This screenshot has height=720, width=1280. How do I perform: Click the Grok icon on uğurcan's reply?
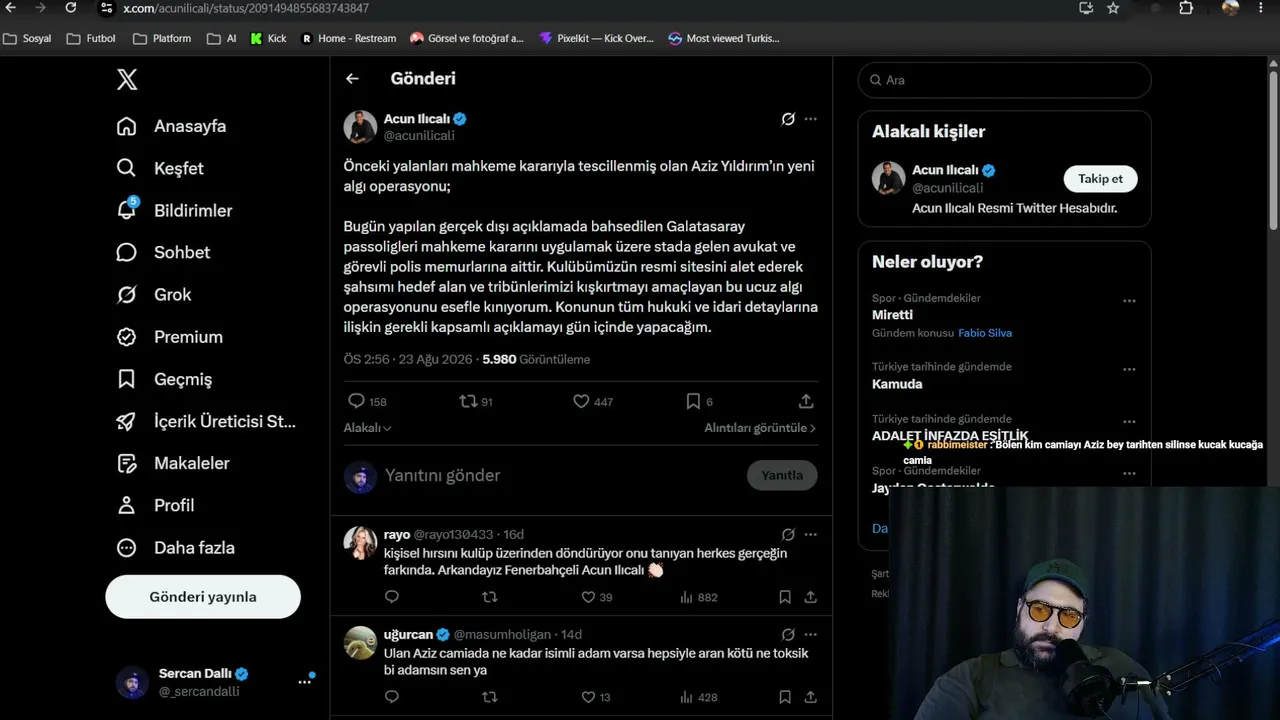788,635
